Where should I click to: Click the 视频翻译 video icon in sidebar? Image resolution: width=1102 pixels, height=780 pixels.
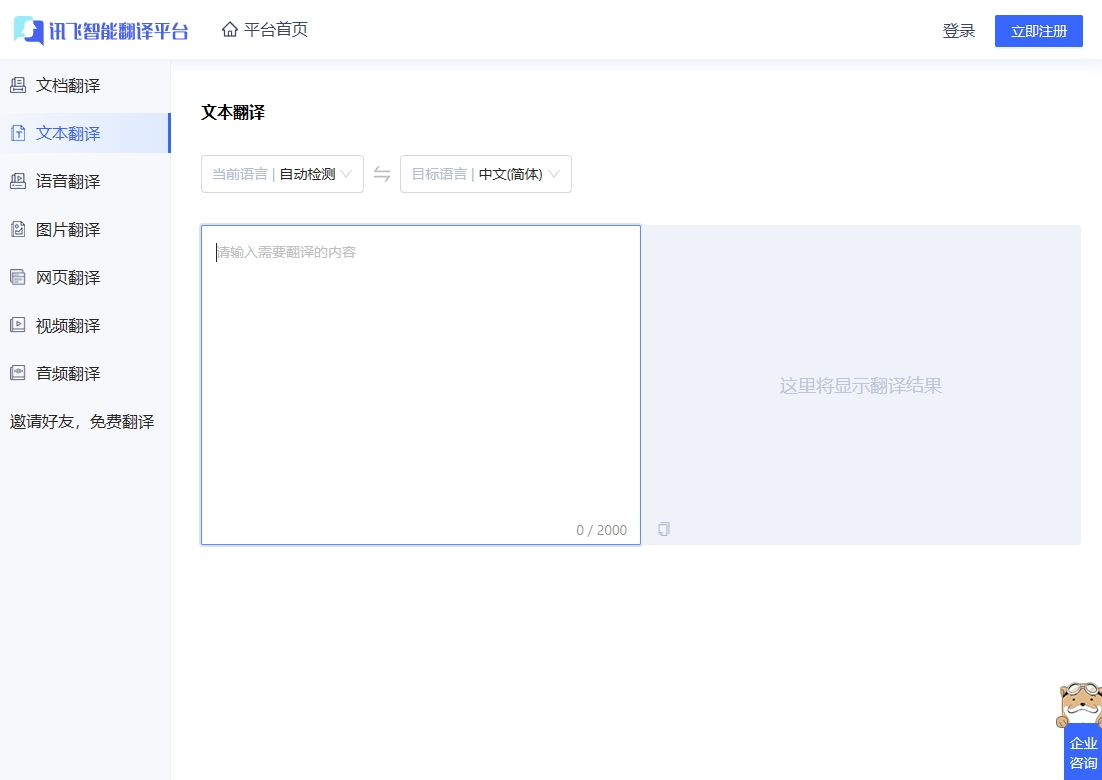[x=18, y=325]
